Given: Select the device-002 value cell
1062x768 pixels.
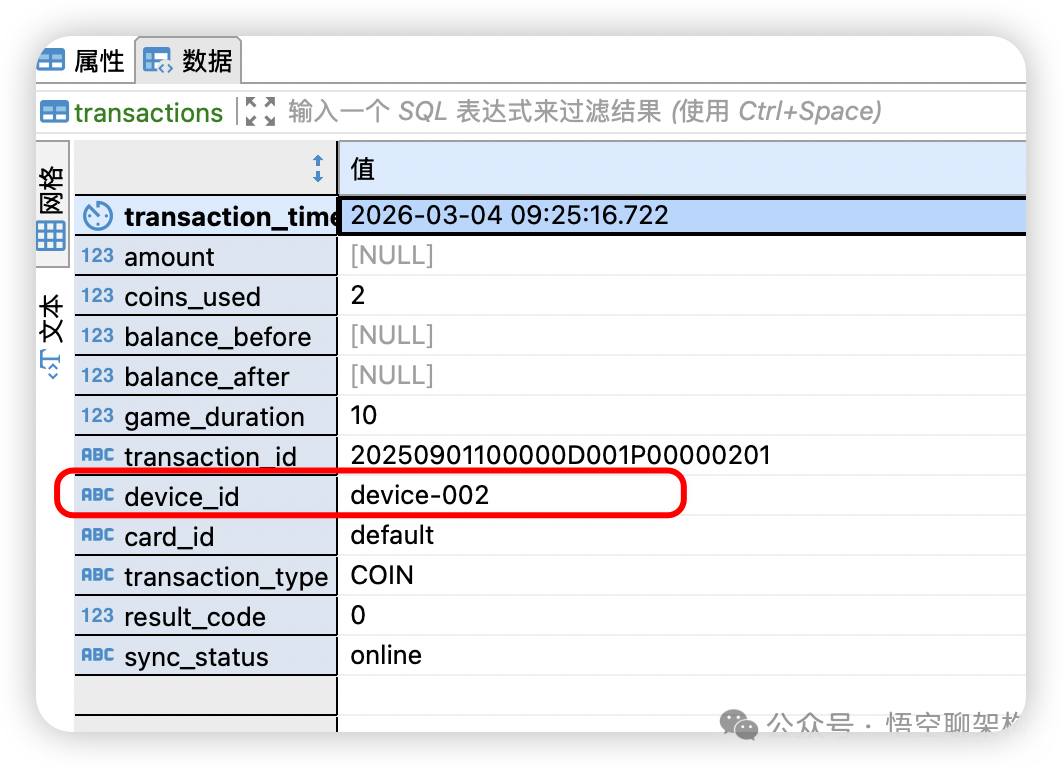Looking at the screenshot, I should pos(420,495).
